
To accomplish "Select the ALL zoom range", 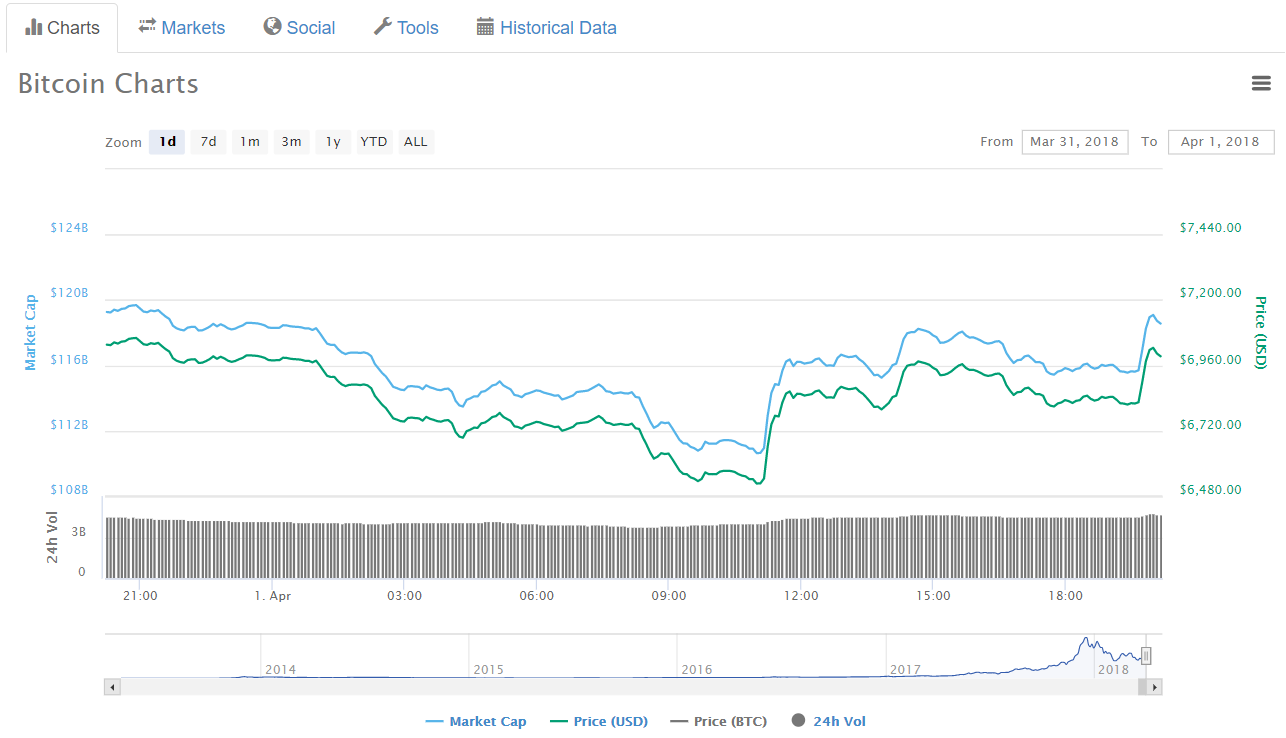I will 416,142.
